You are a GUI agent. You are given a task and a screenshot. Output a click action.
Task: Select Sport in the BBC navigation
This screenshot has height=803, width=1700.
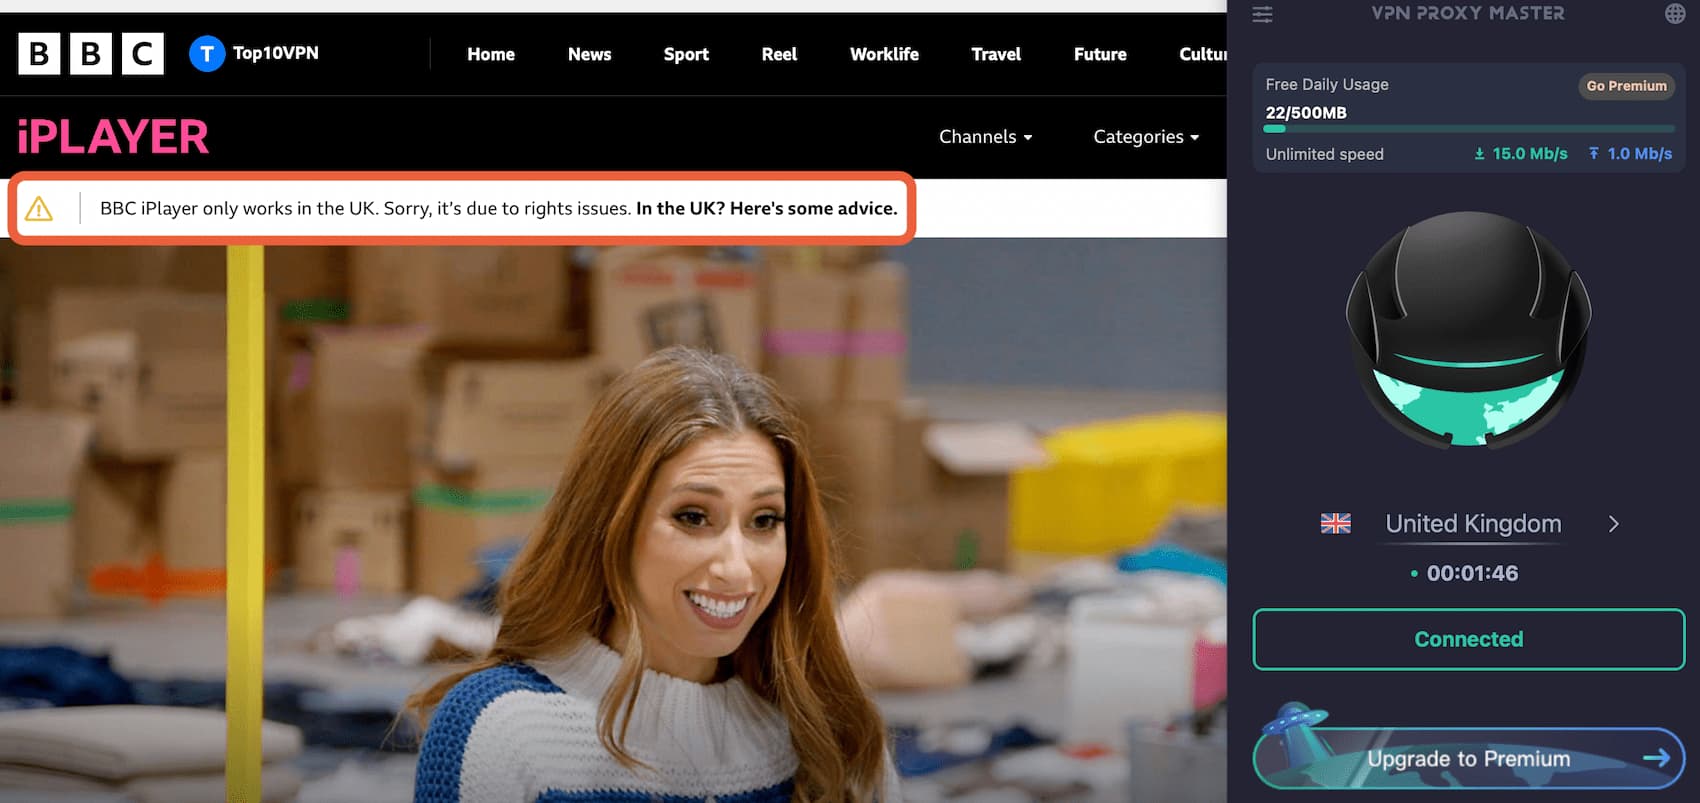686,54
